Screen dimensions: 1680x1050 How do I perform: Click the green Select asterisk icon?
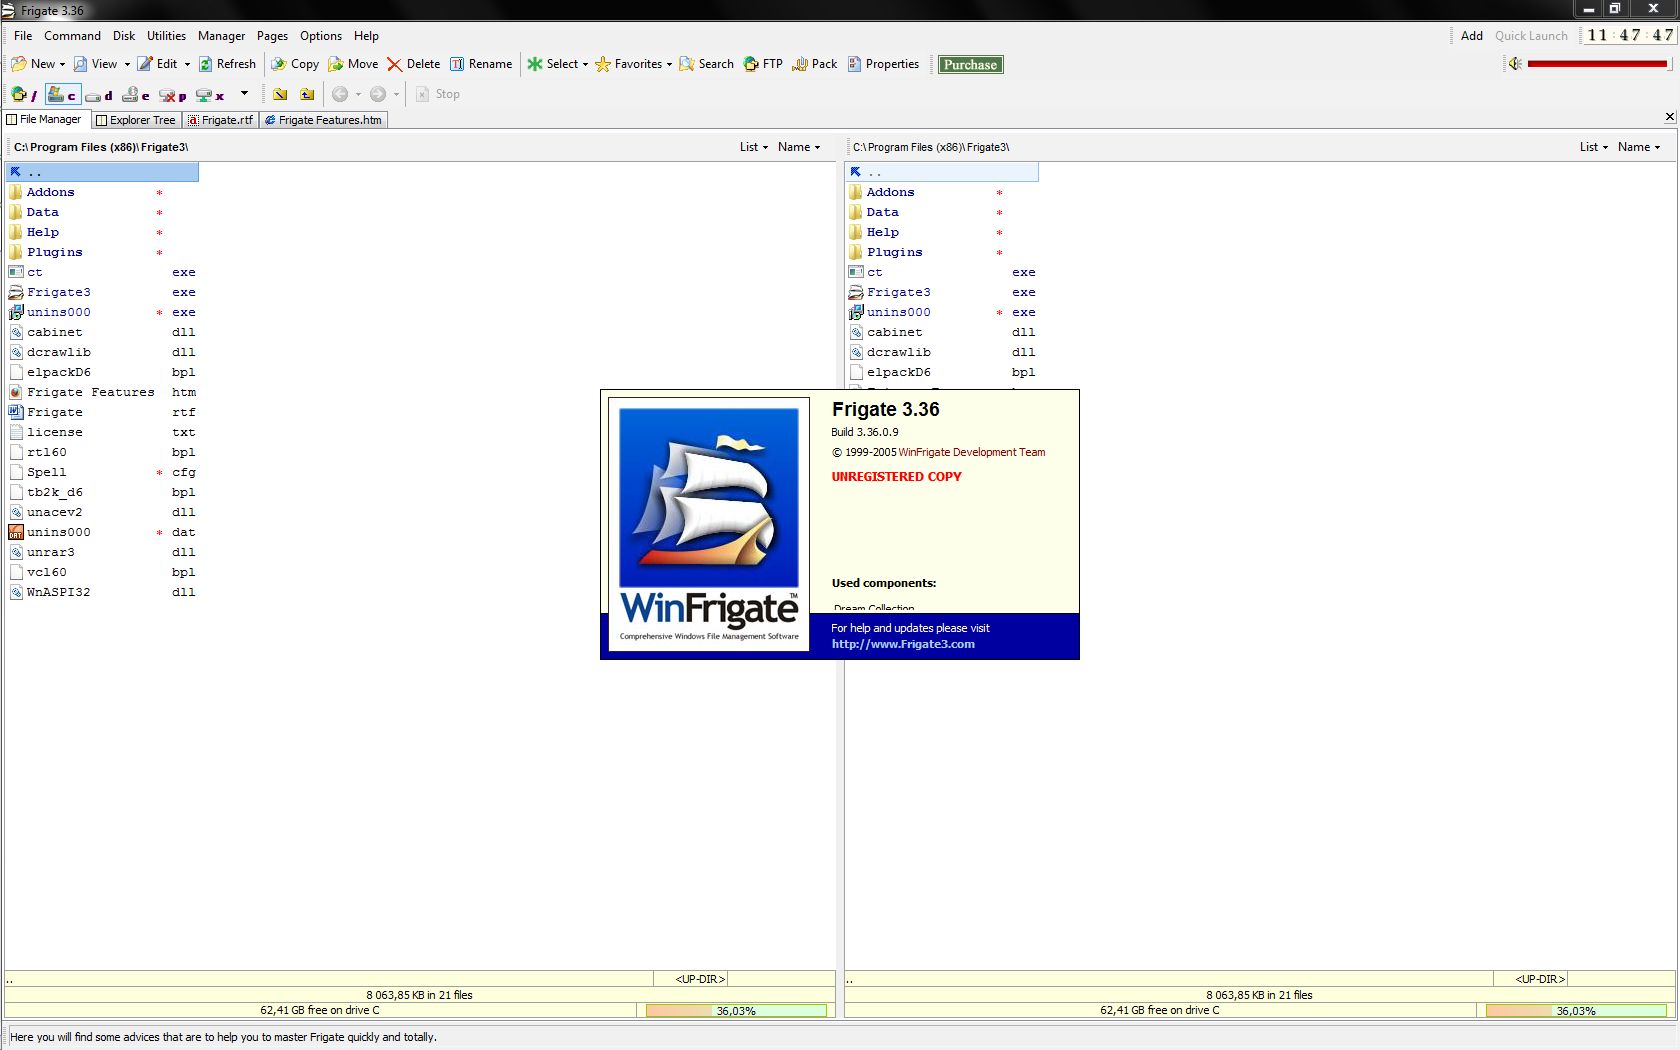[535, 64]
